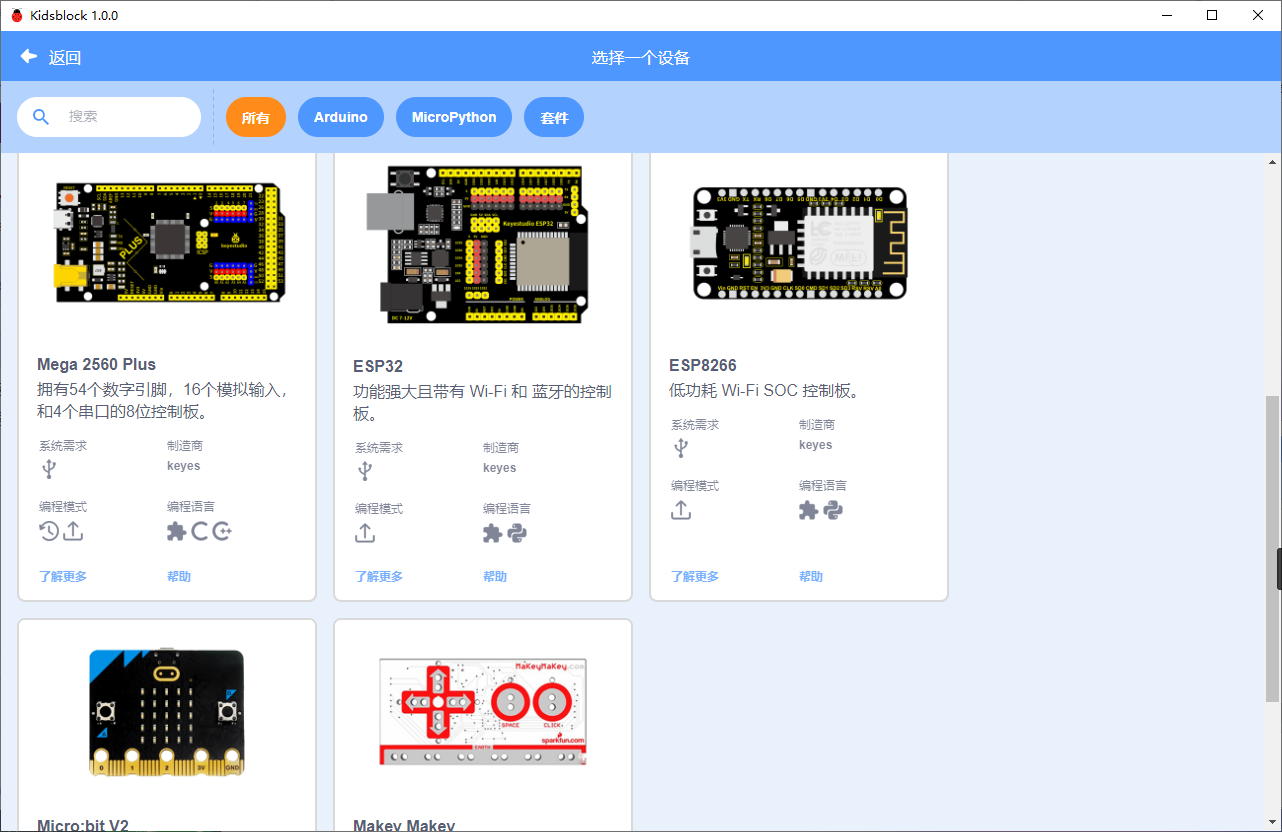Viewport: 1282px width, 832px height.
Task: Choose the Mega 2560 Plus board image
Action: tap(168, 243)
